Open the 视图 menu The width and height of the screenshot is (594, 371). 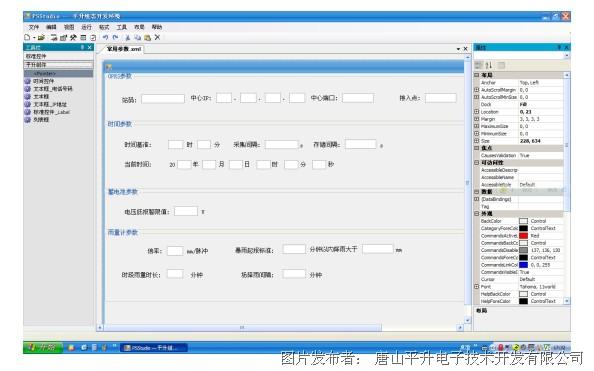(69, 27)
